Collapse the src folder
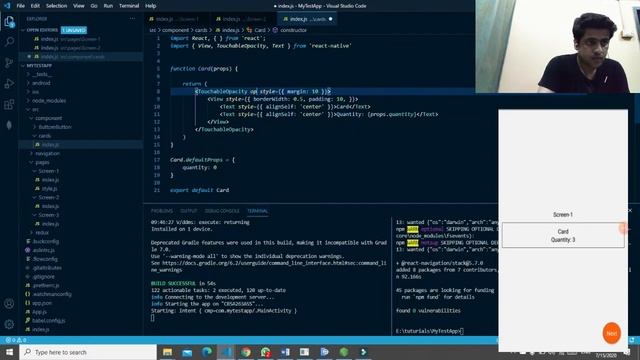The width and height of the screenshot is (640, 360). pyautogui.click(x=35, y=109)
